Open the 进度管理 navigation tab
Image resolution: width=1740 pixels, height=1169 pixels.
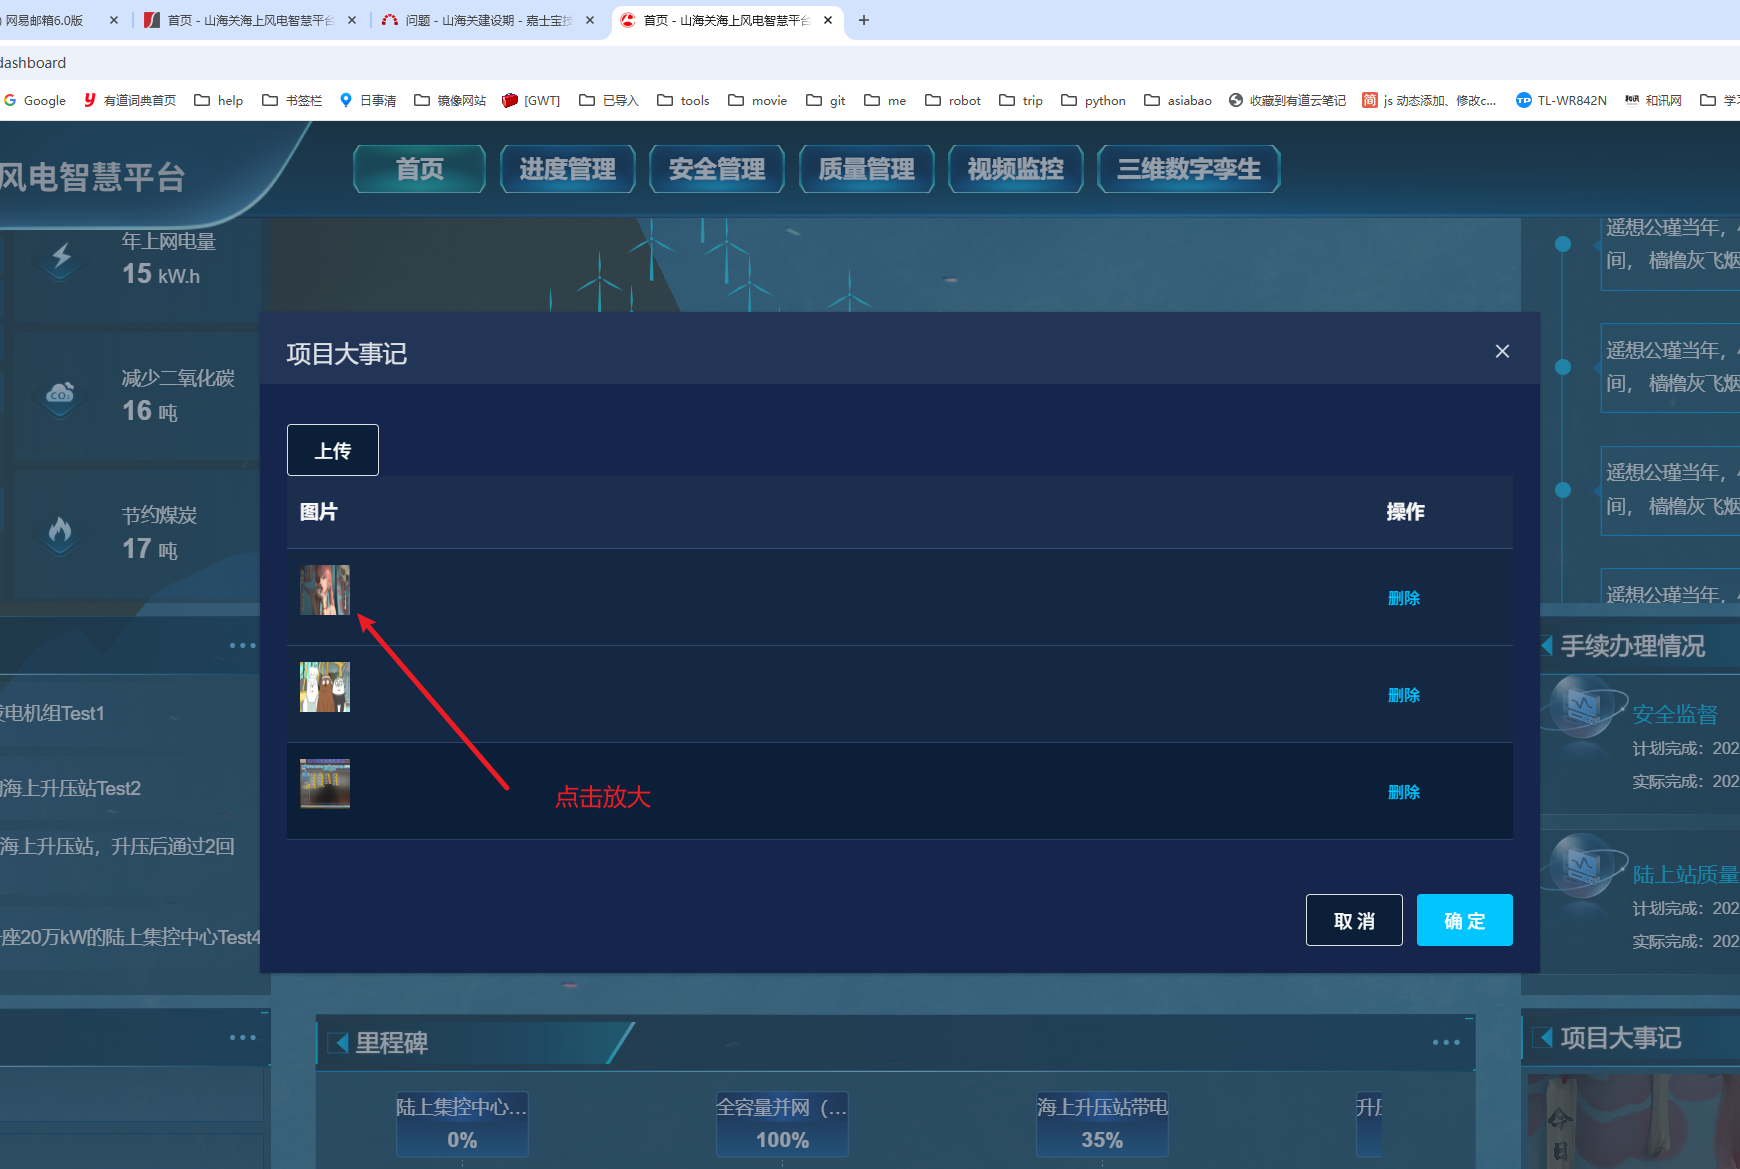pos(568,169)
